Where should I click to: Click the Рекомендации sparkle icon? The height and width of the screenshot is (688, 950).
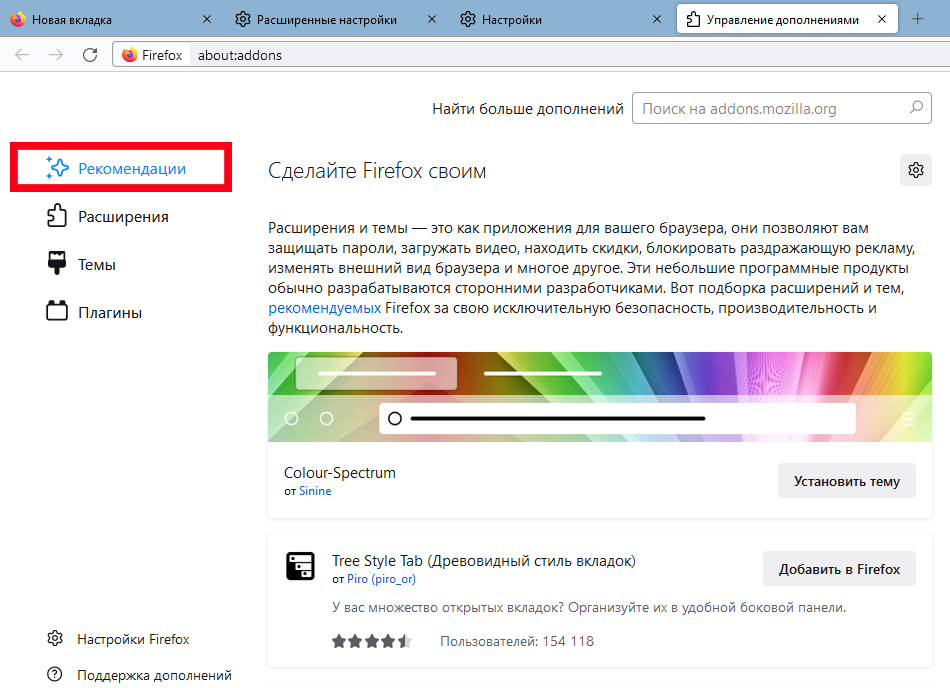point(58,168)
